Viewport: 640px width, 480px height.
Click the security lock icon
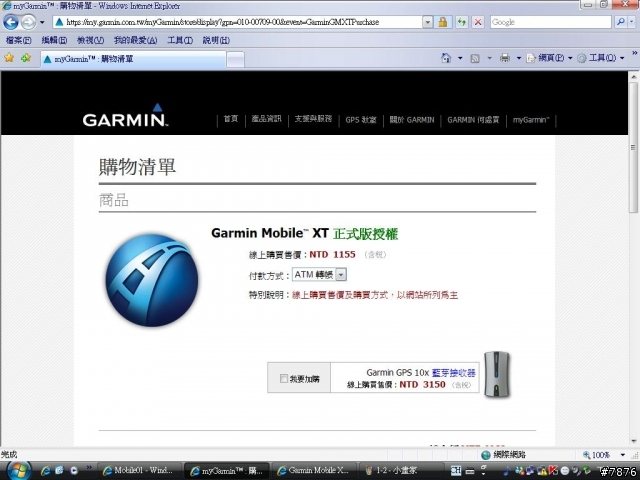[x=442, y=22]
